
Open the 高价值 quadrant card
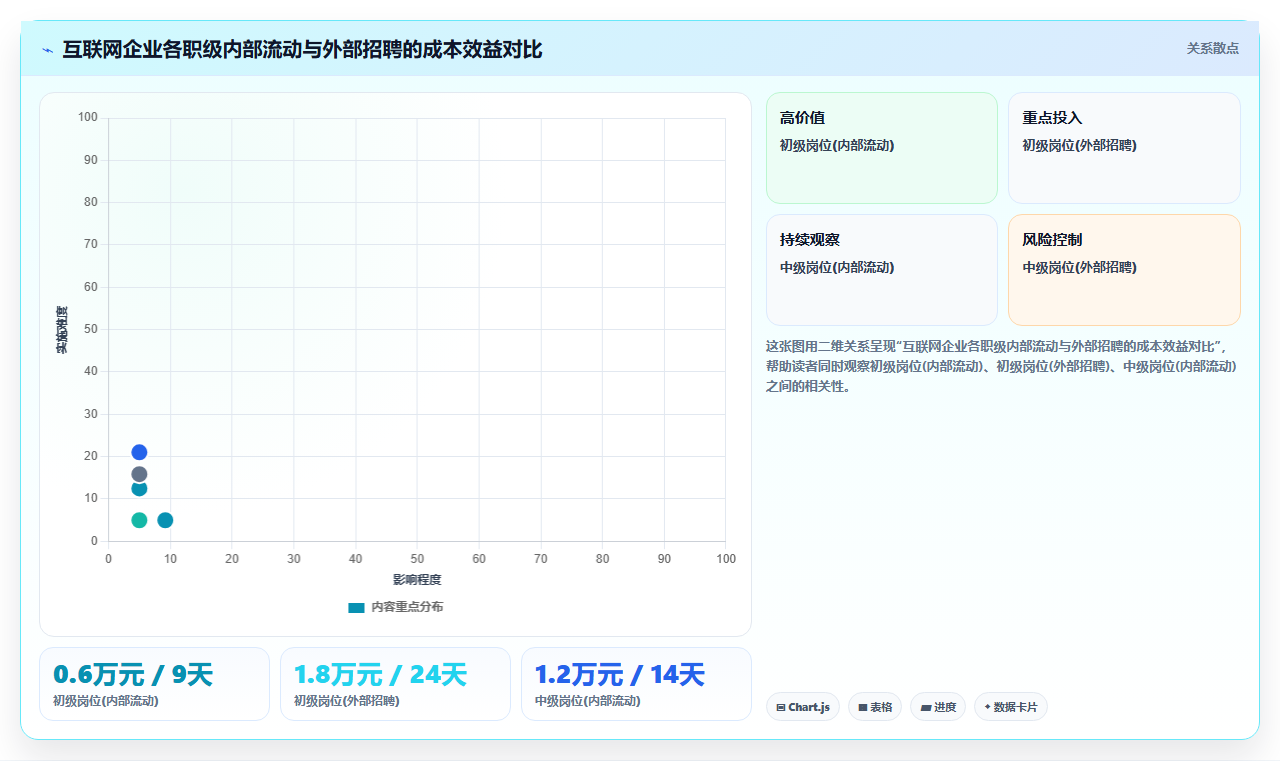[x=882, y=148]
